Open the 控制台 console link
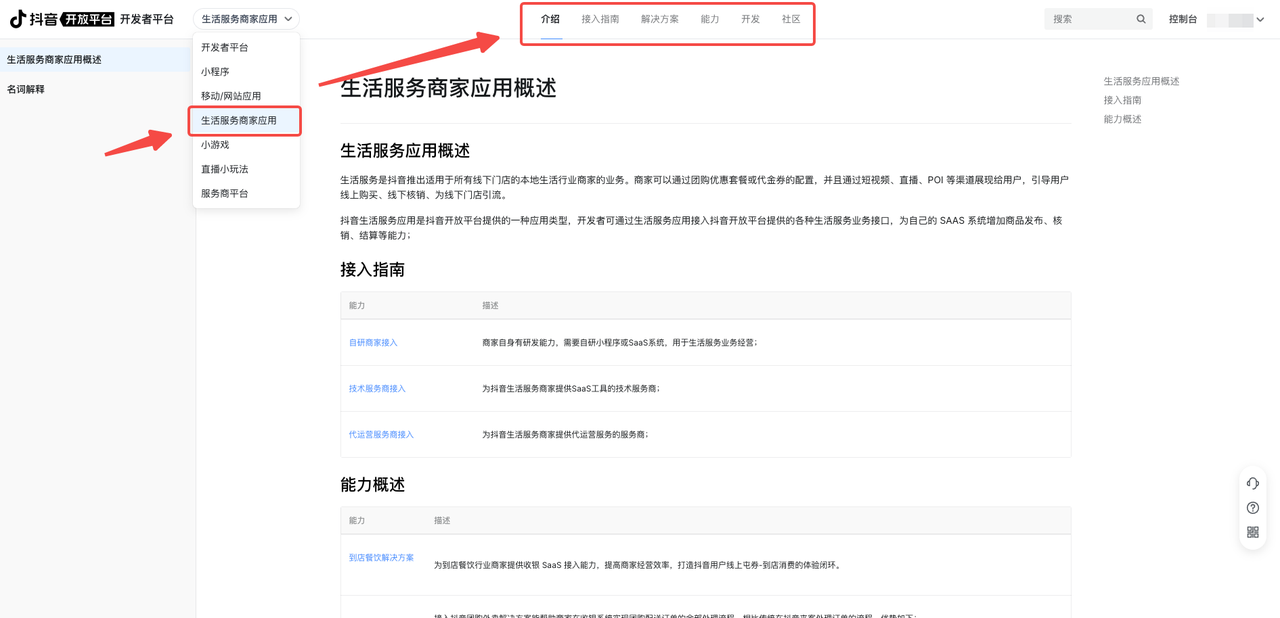 pos(1183,19)
